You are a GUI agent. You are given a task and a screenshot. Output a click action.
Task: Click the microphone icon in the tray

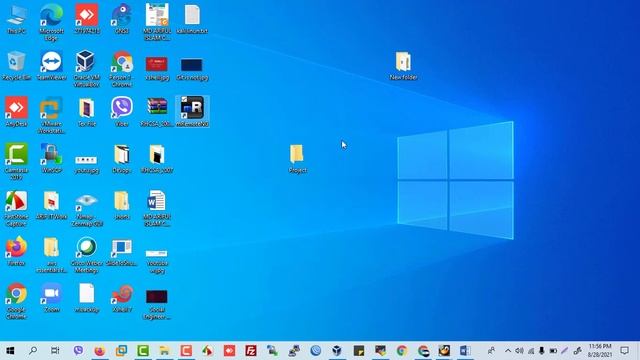pos(542,351)
